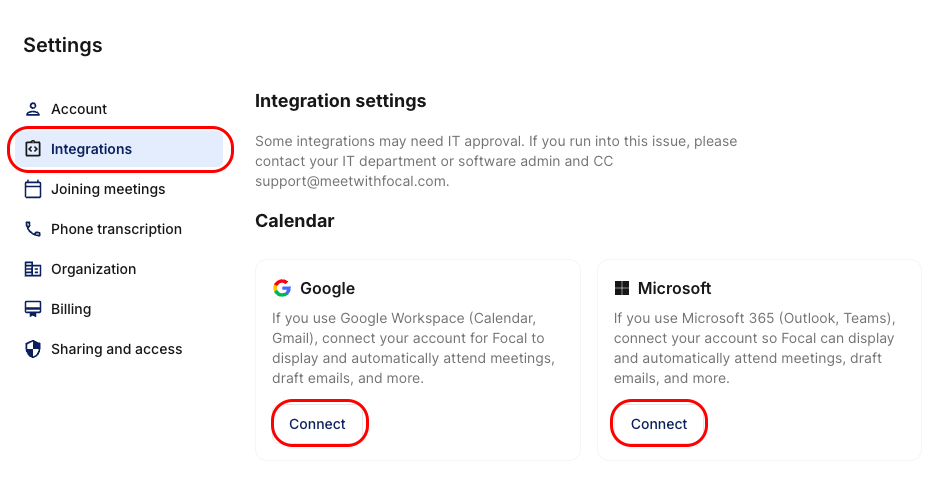Click the Joining meetings calendar icon
938x478 pixels.
click(x=33, y=189)
